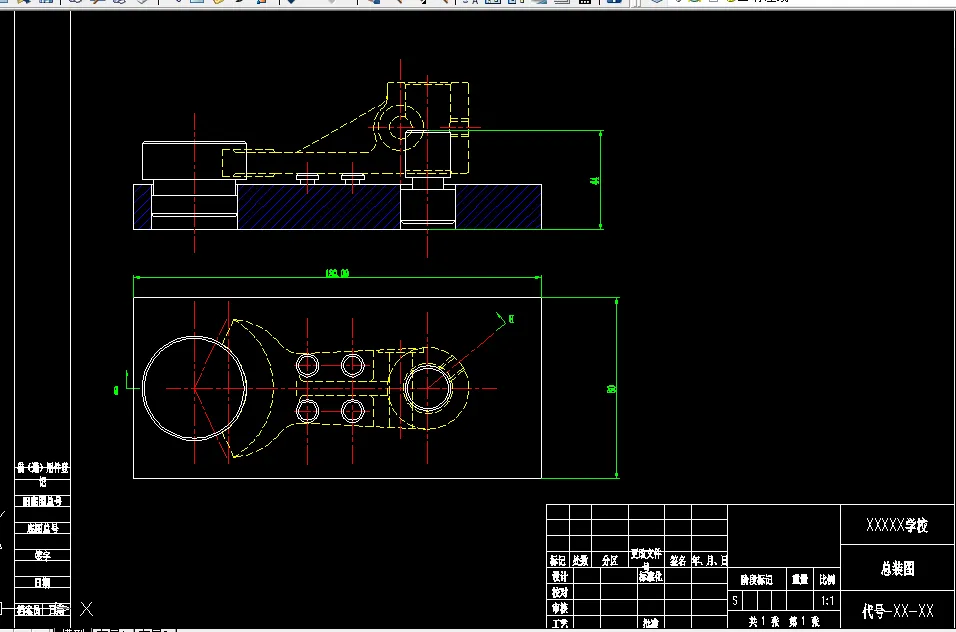The width and height of the screenshot is (956, 632).
Task: Click the '批准' label
Action: click(651, 623)
